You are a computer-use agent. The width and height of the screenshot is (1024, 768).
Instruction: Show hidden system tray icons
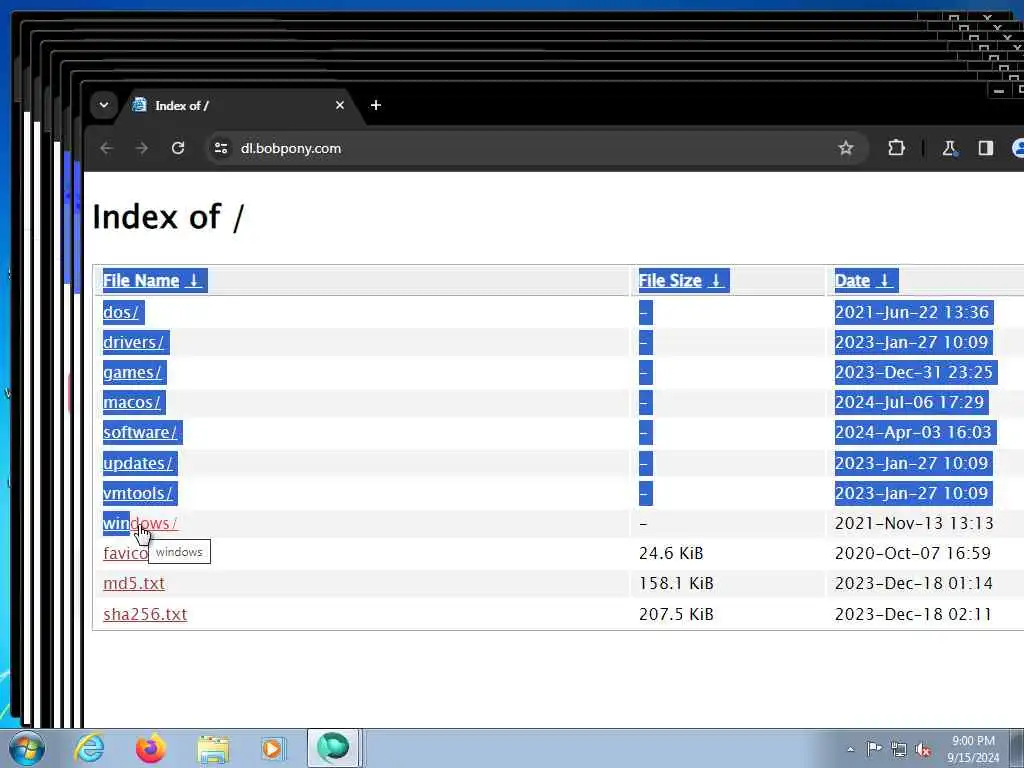point(850,749)
